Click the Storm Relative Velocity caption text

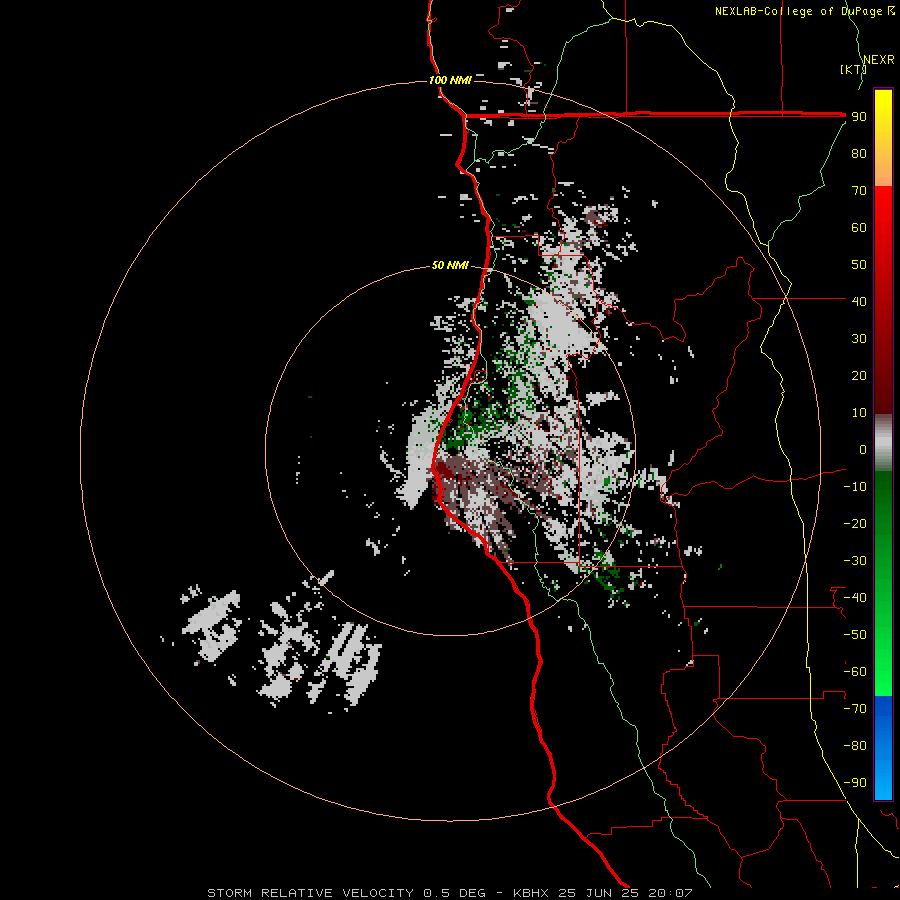pos(449,893)
